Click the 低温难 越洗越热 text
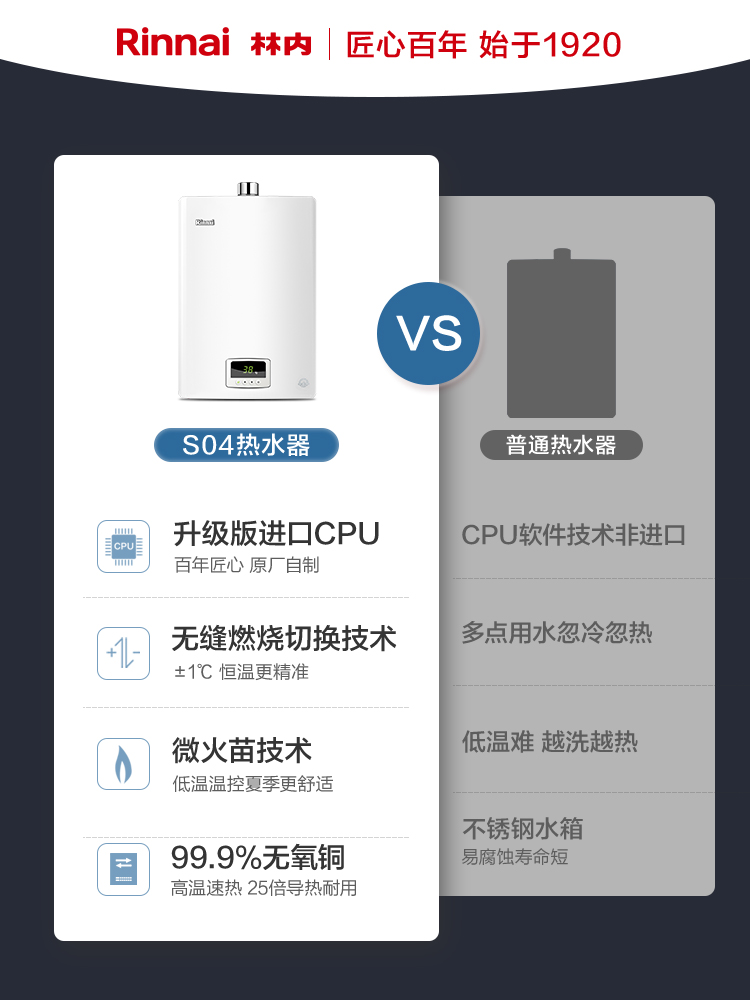The height and width of the screenshot is (1000, 750). click(x=550, y=742)
